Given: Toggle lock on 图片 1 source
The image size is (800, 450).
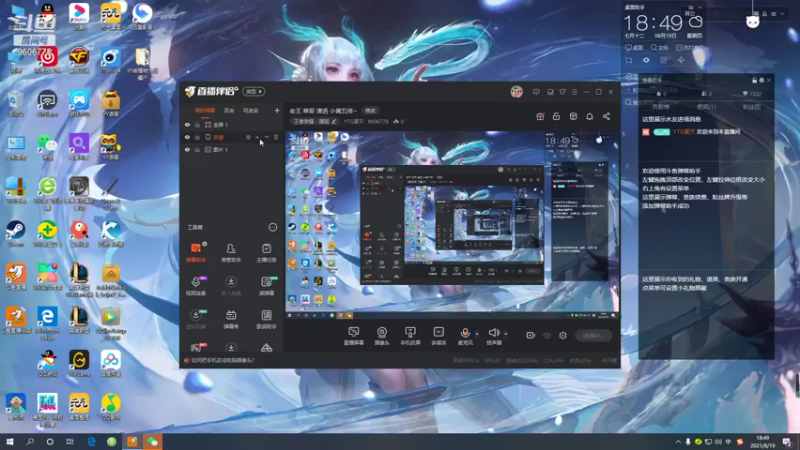Looking at the screenshot, I should tap(197, 149).
